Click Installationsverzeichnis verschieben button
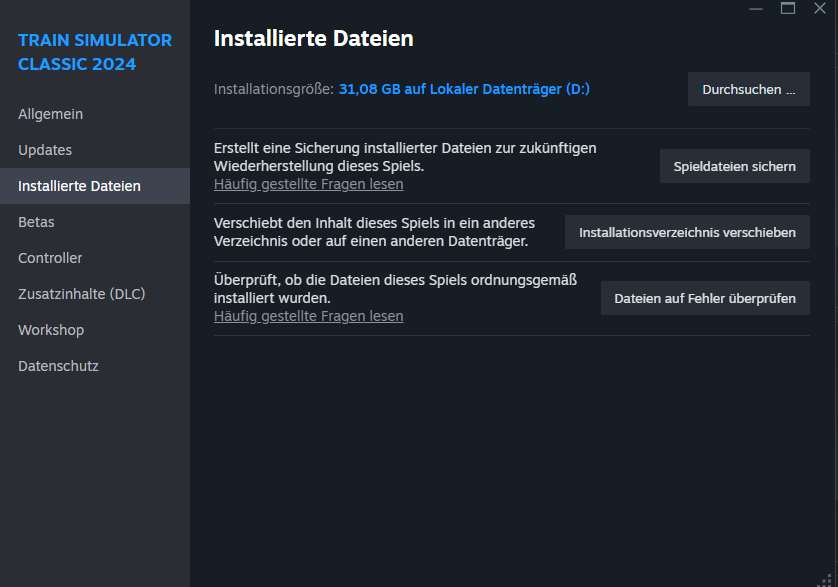This screenshot has height=587, width=838. click(x=687, y=233)
